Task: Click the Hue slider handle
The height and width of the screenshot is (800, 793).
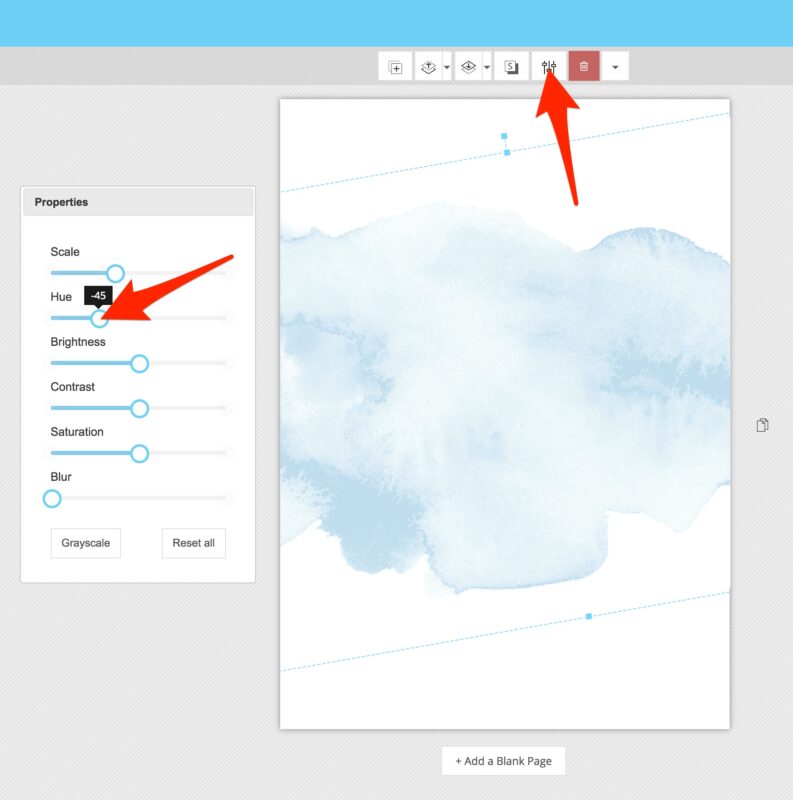Action: (99, 318)
